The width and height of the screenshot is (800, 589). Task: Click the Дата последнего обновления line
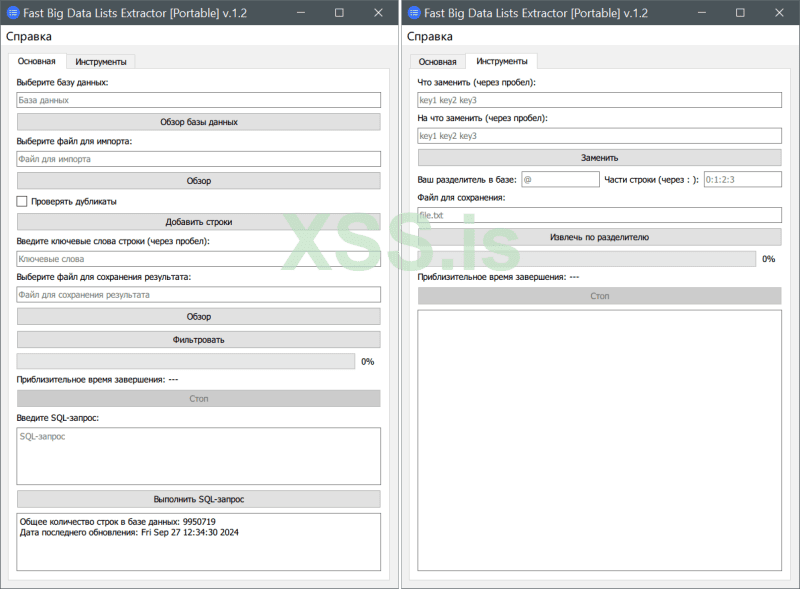pos(129,532)
